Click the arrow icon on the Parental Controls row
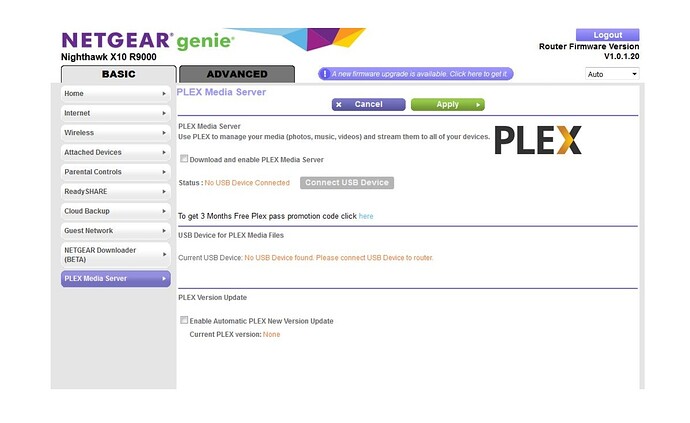Viewport: 690px width, 423px height. coord(164,172)
